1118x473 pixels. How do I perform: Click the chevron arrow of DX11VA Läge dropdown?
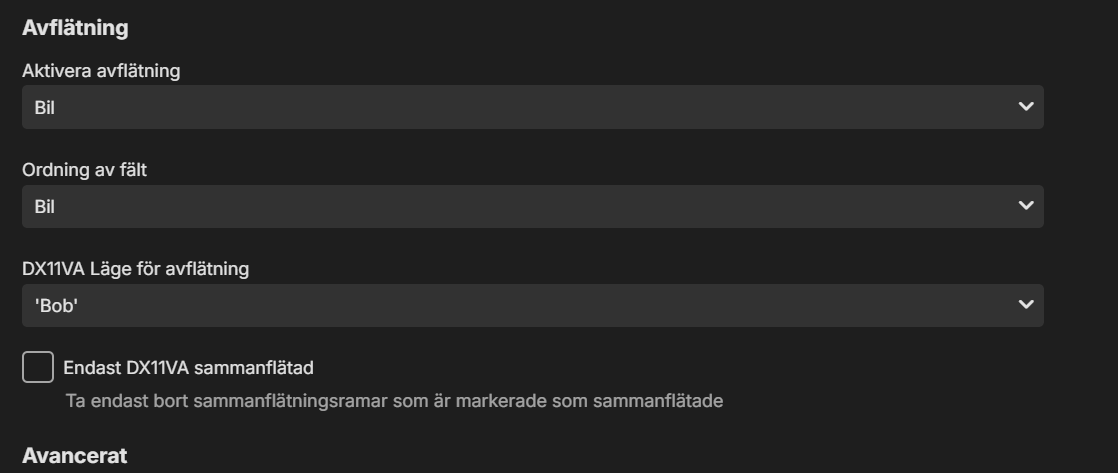pyautogui.click(x=1025, y=305)
